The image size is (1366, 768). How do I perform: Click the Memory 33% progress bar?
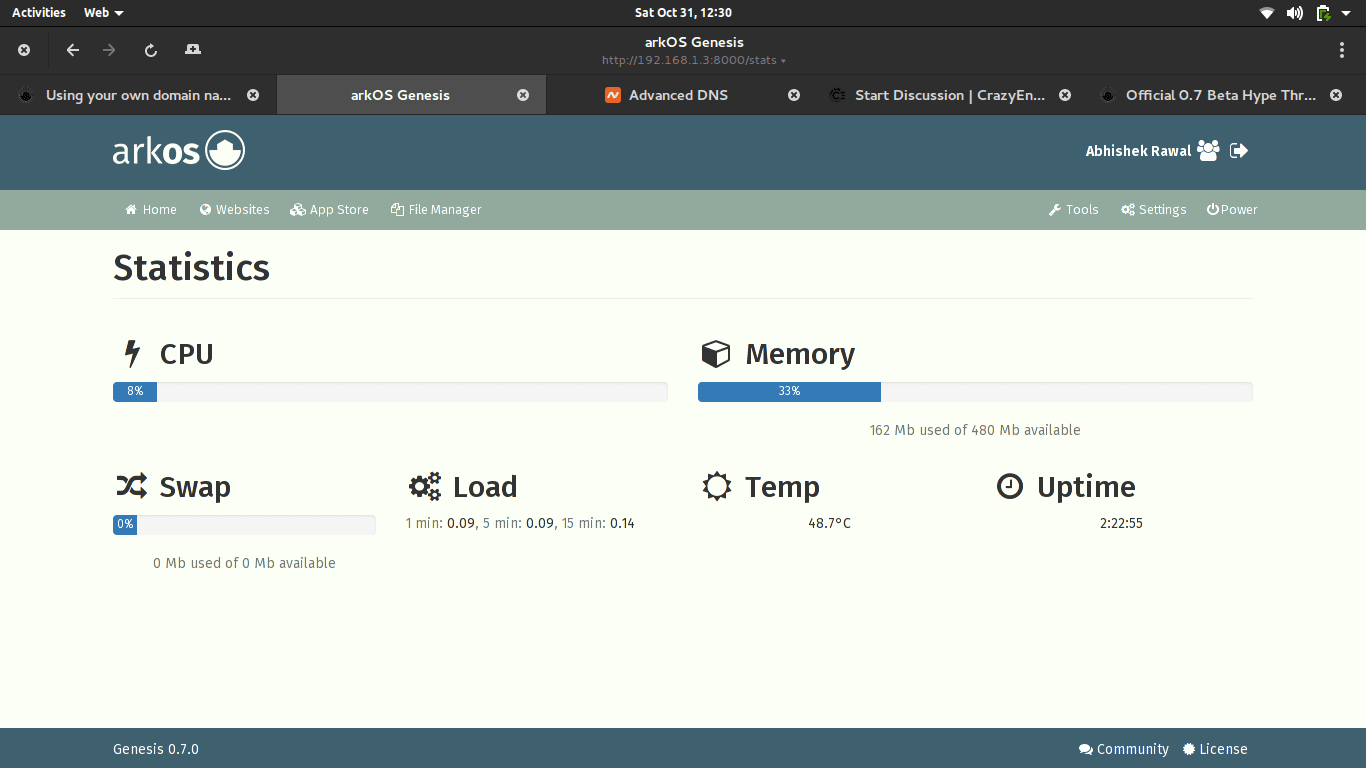pyautogui.click(x=975, y=391)
